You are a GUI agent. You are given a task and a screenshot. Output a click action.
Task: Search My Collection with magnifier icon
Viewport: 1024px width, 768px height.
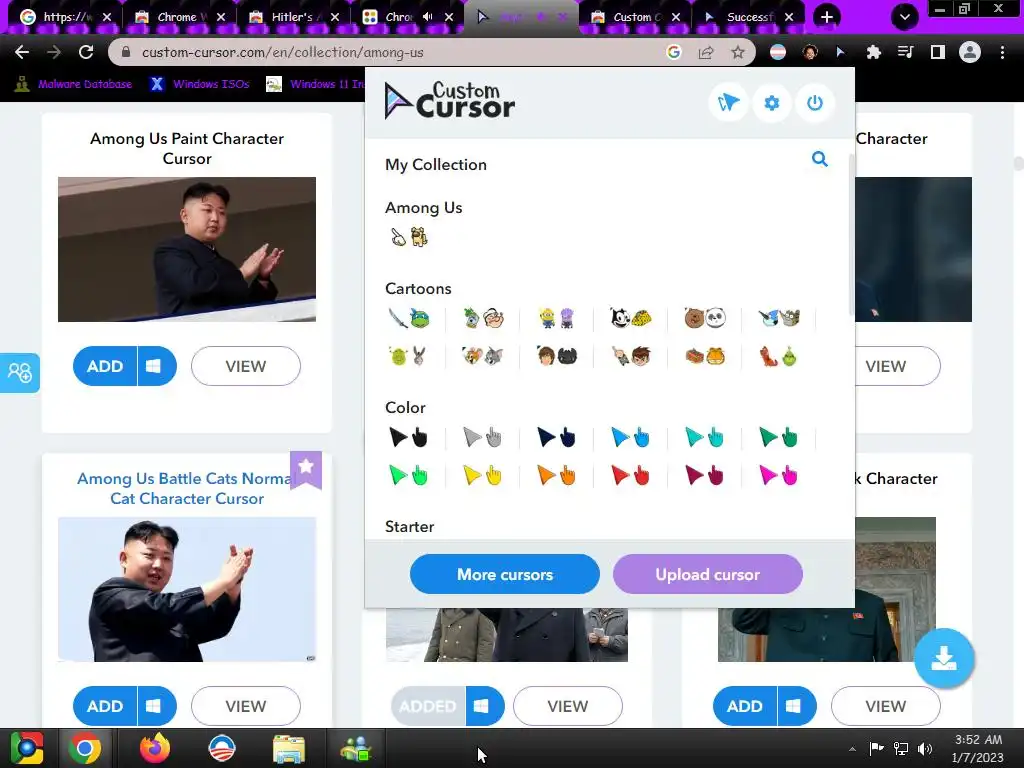[x=820, y=159]
